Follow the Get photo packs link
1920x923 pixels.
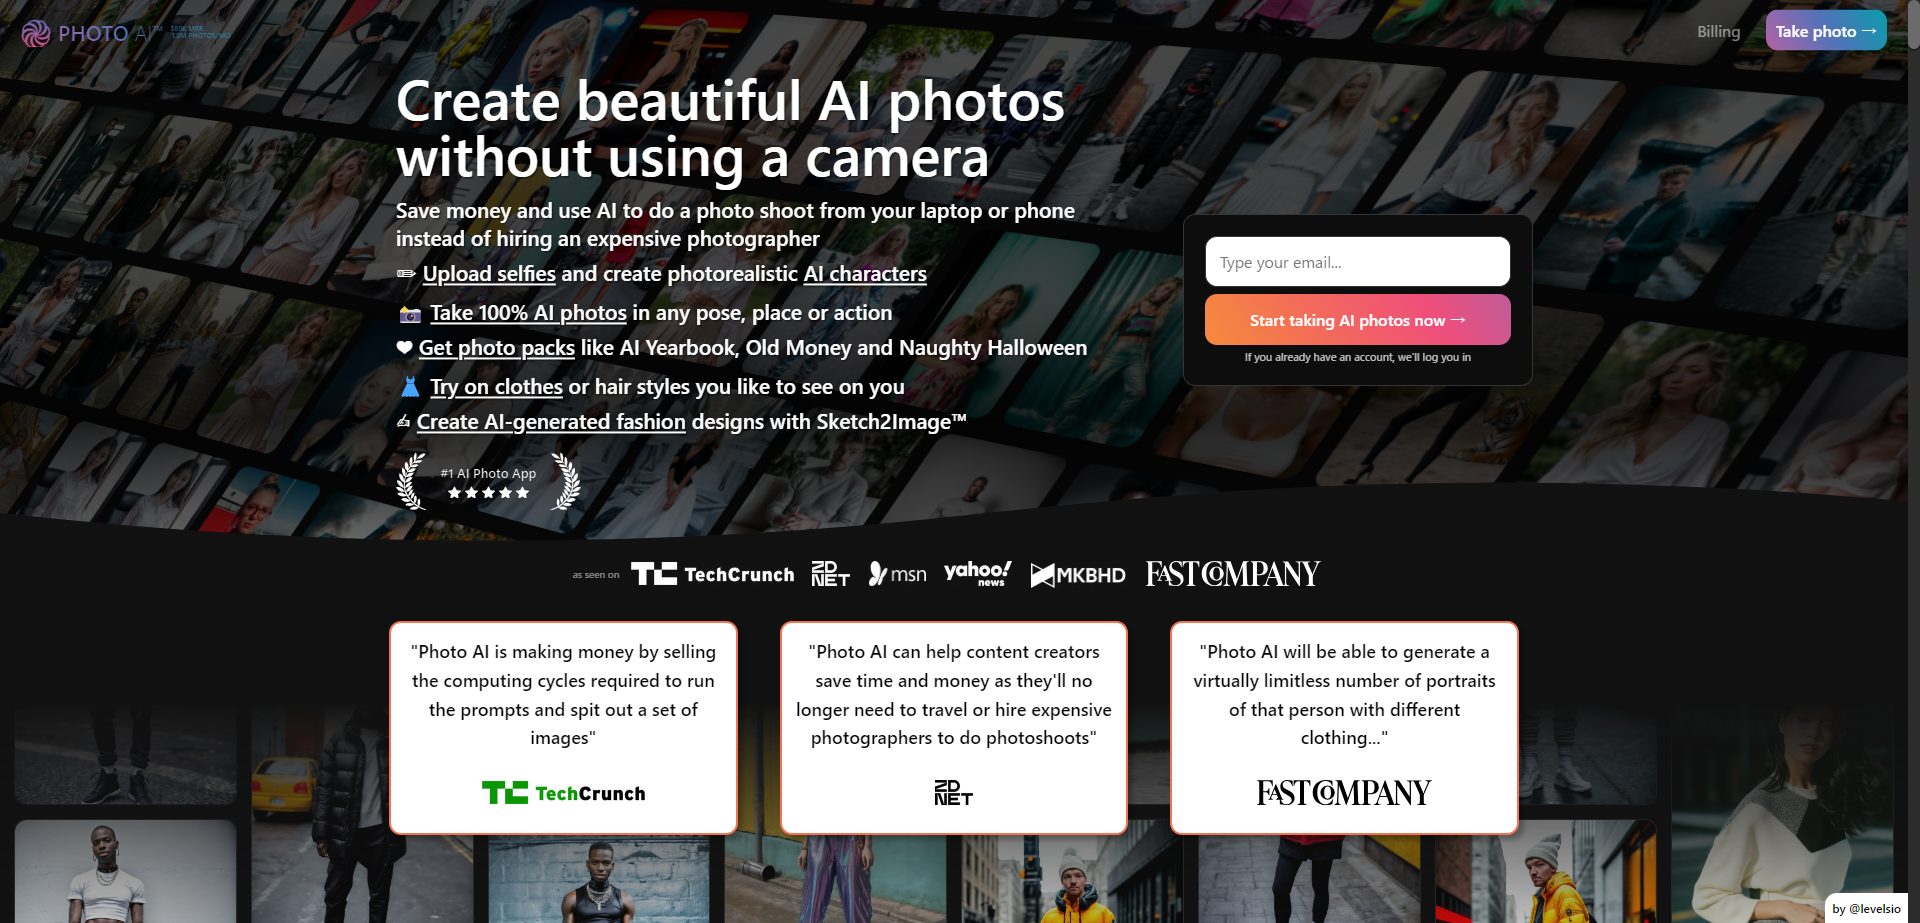pos(496,348)
